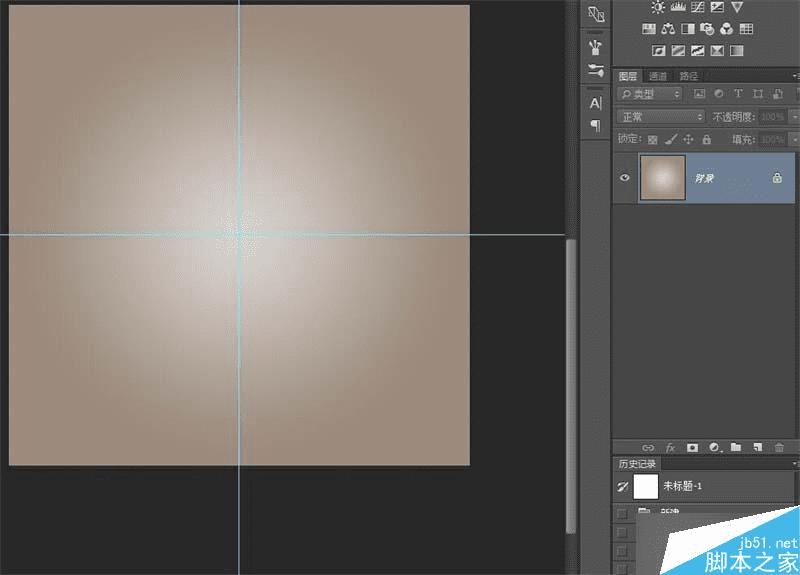Open the 正常 blend mode dropdown

660,117
